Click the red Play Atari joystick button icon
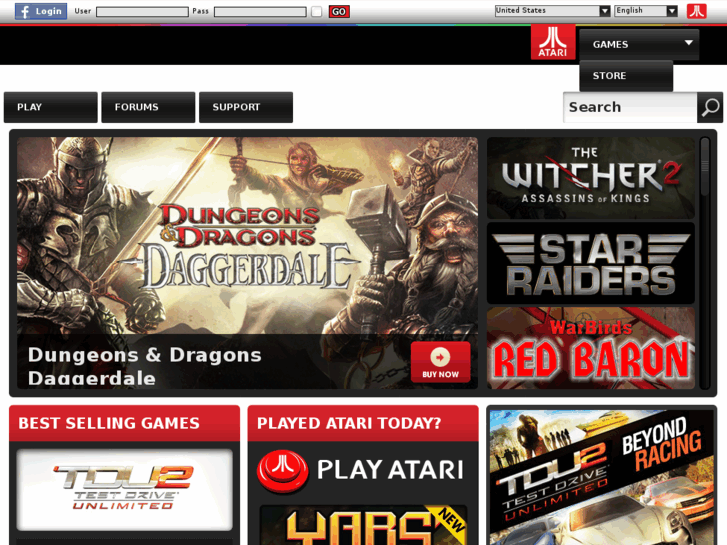 pyautogui.click(x=282, y=471)
